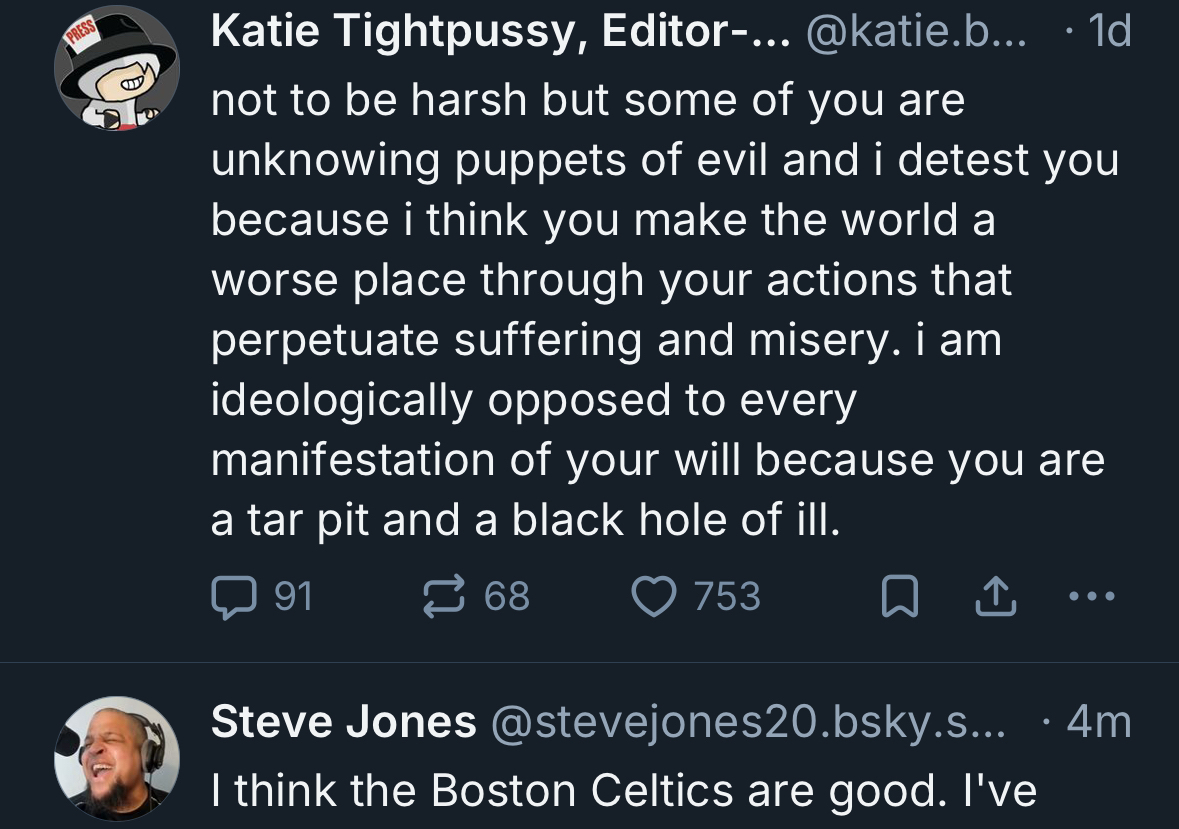The image size is (1179, 829).
Task: Click the 68 repost count
Action: click(x=507, y=597)
